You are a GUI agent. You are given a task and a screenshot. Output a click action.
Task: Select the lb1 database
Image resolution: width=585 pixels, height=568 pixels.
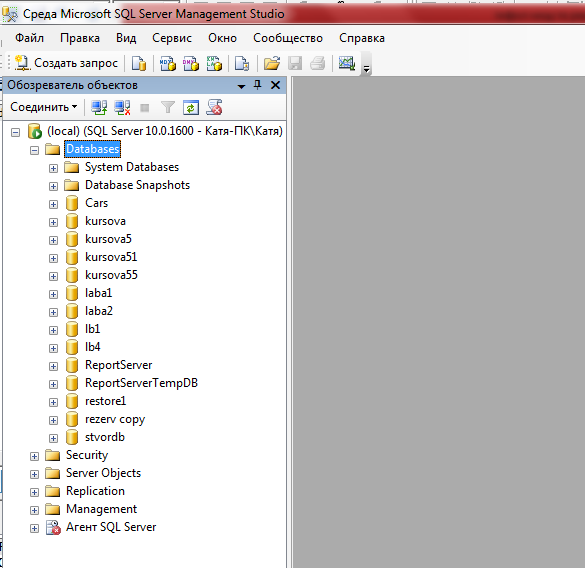[93, 329]
